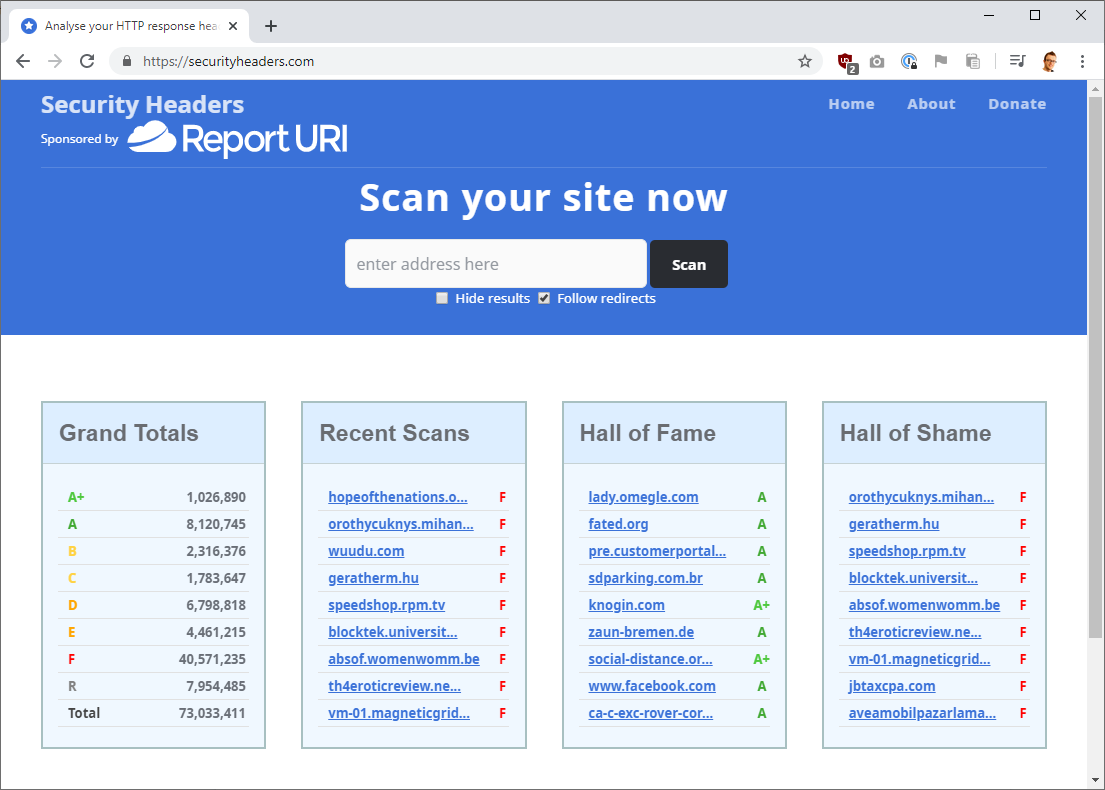Go to Donate in the navigation
Viewport: 1105px width, 790px height.
[x=1016, y=104]
